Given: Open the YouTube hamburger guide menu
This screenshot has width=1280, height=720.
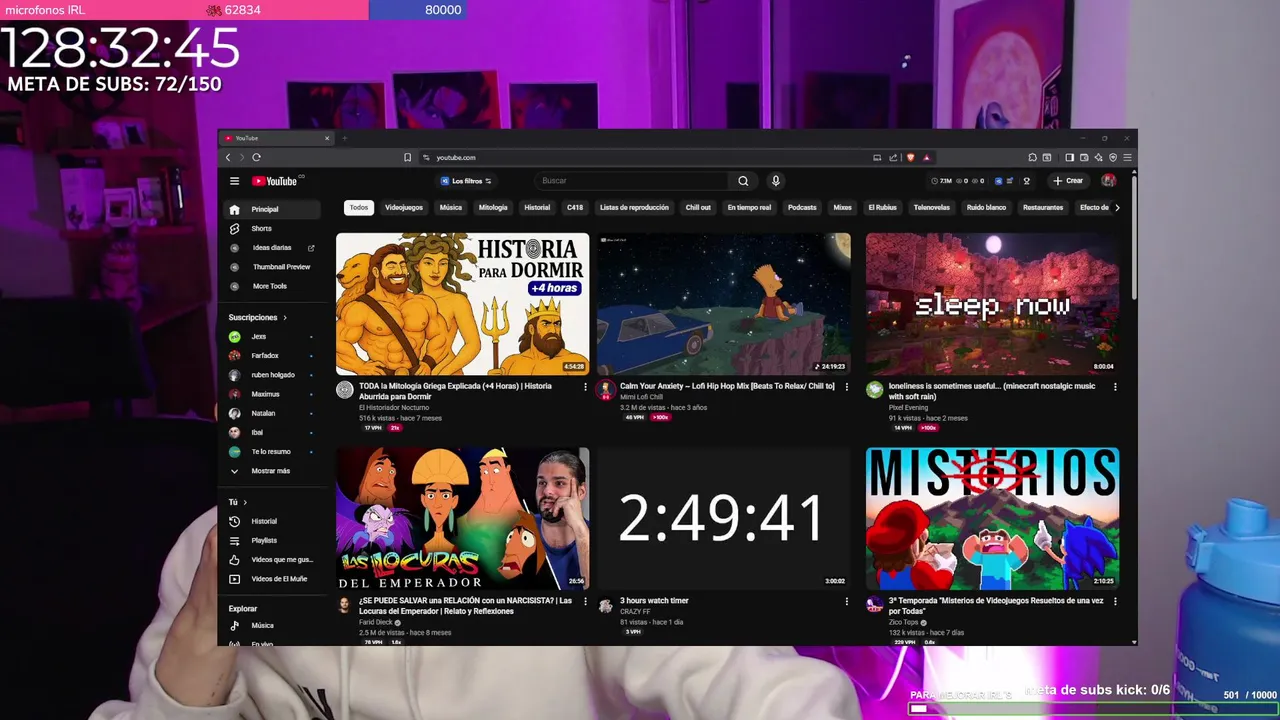Looking at the screenshot, I should pos(234,181).
